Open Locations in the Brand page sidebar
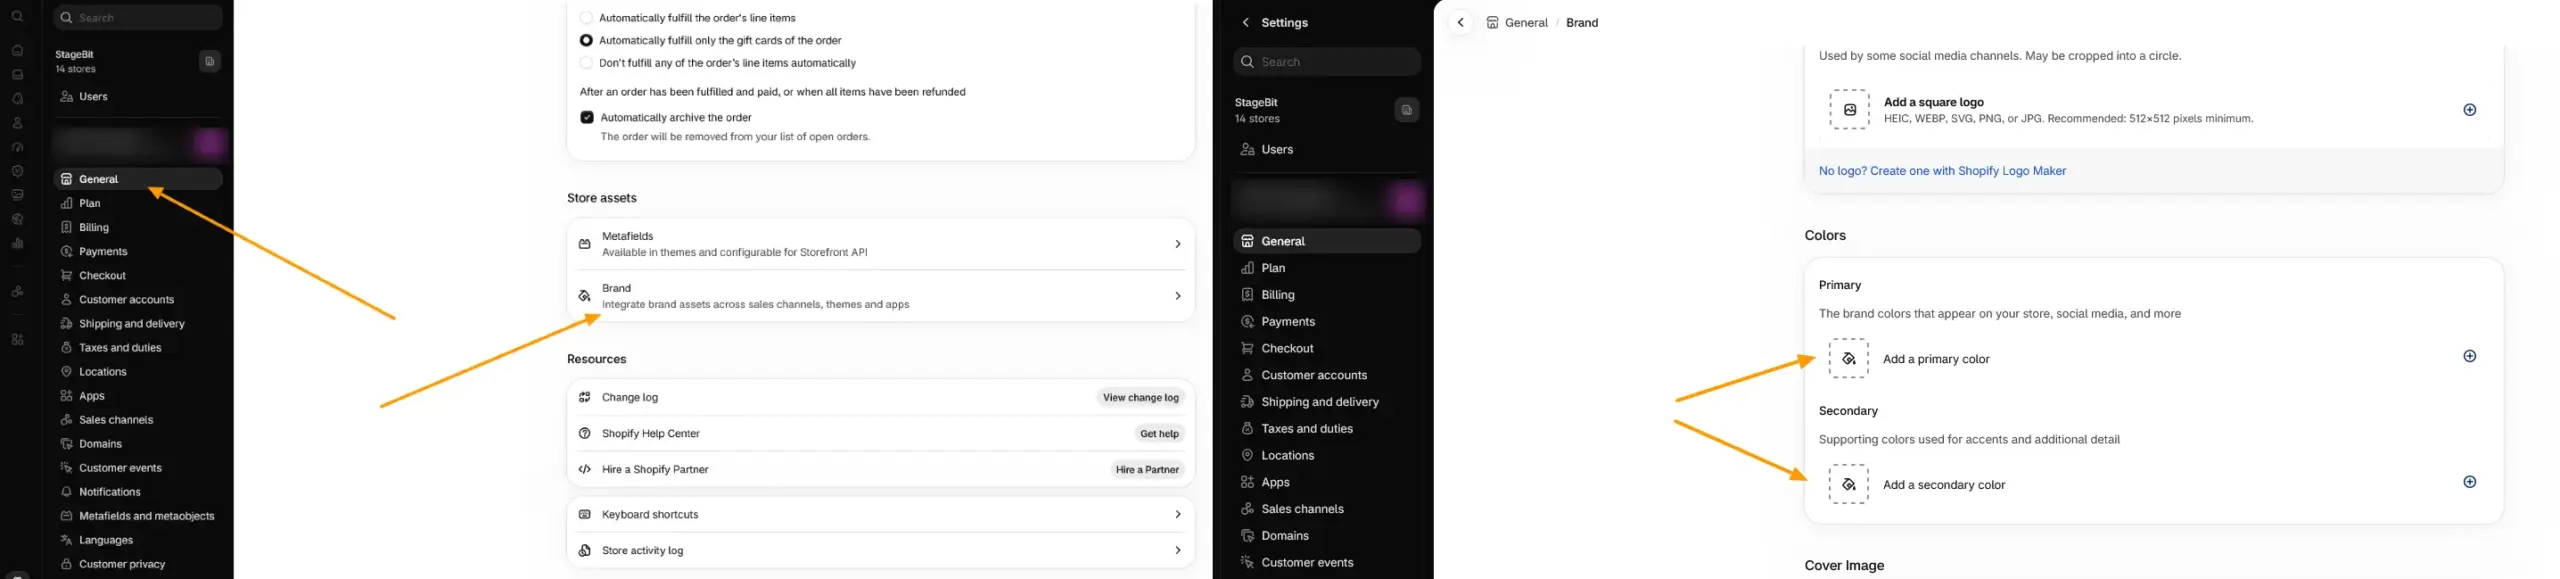Viewport: 2560px width, 579px height. click(1327, 455)
